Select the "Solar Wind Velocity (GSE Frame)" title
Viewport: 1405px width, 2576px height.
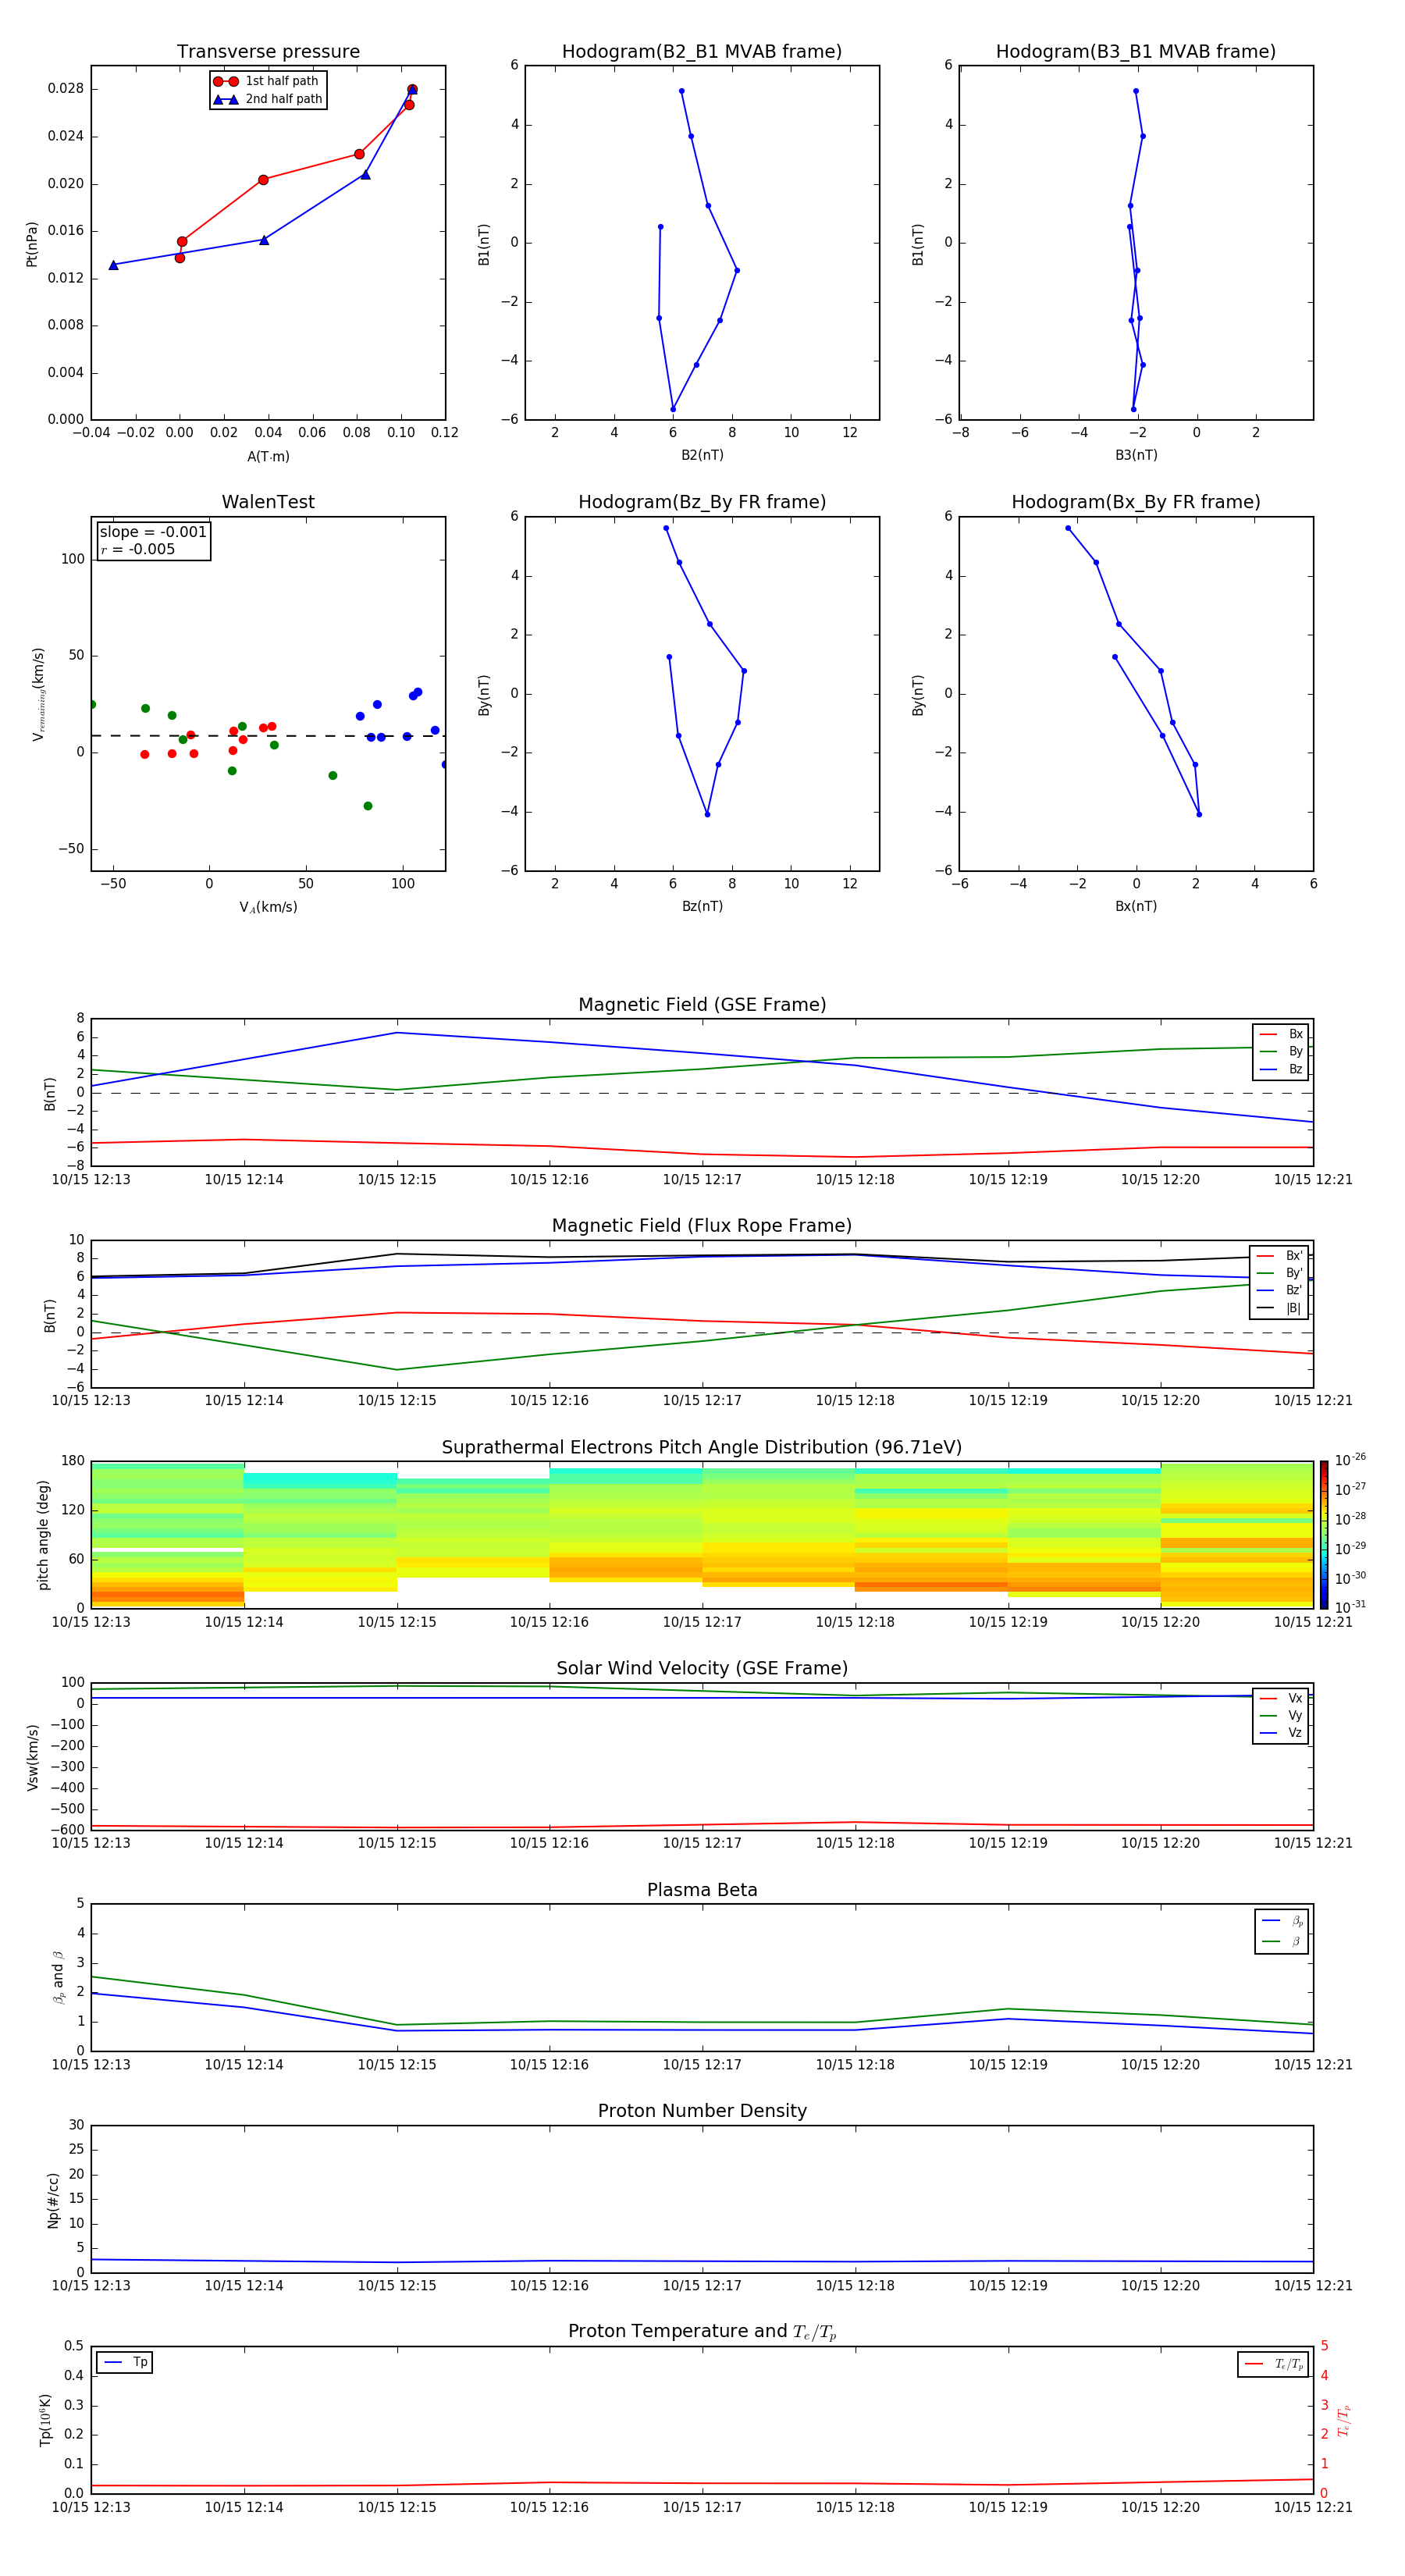[x=702, y=1669]
